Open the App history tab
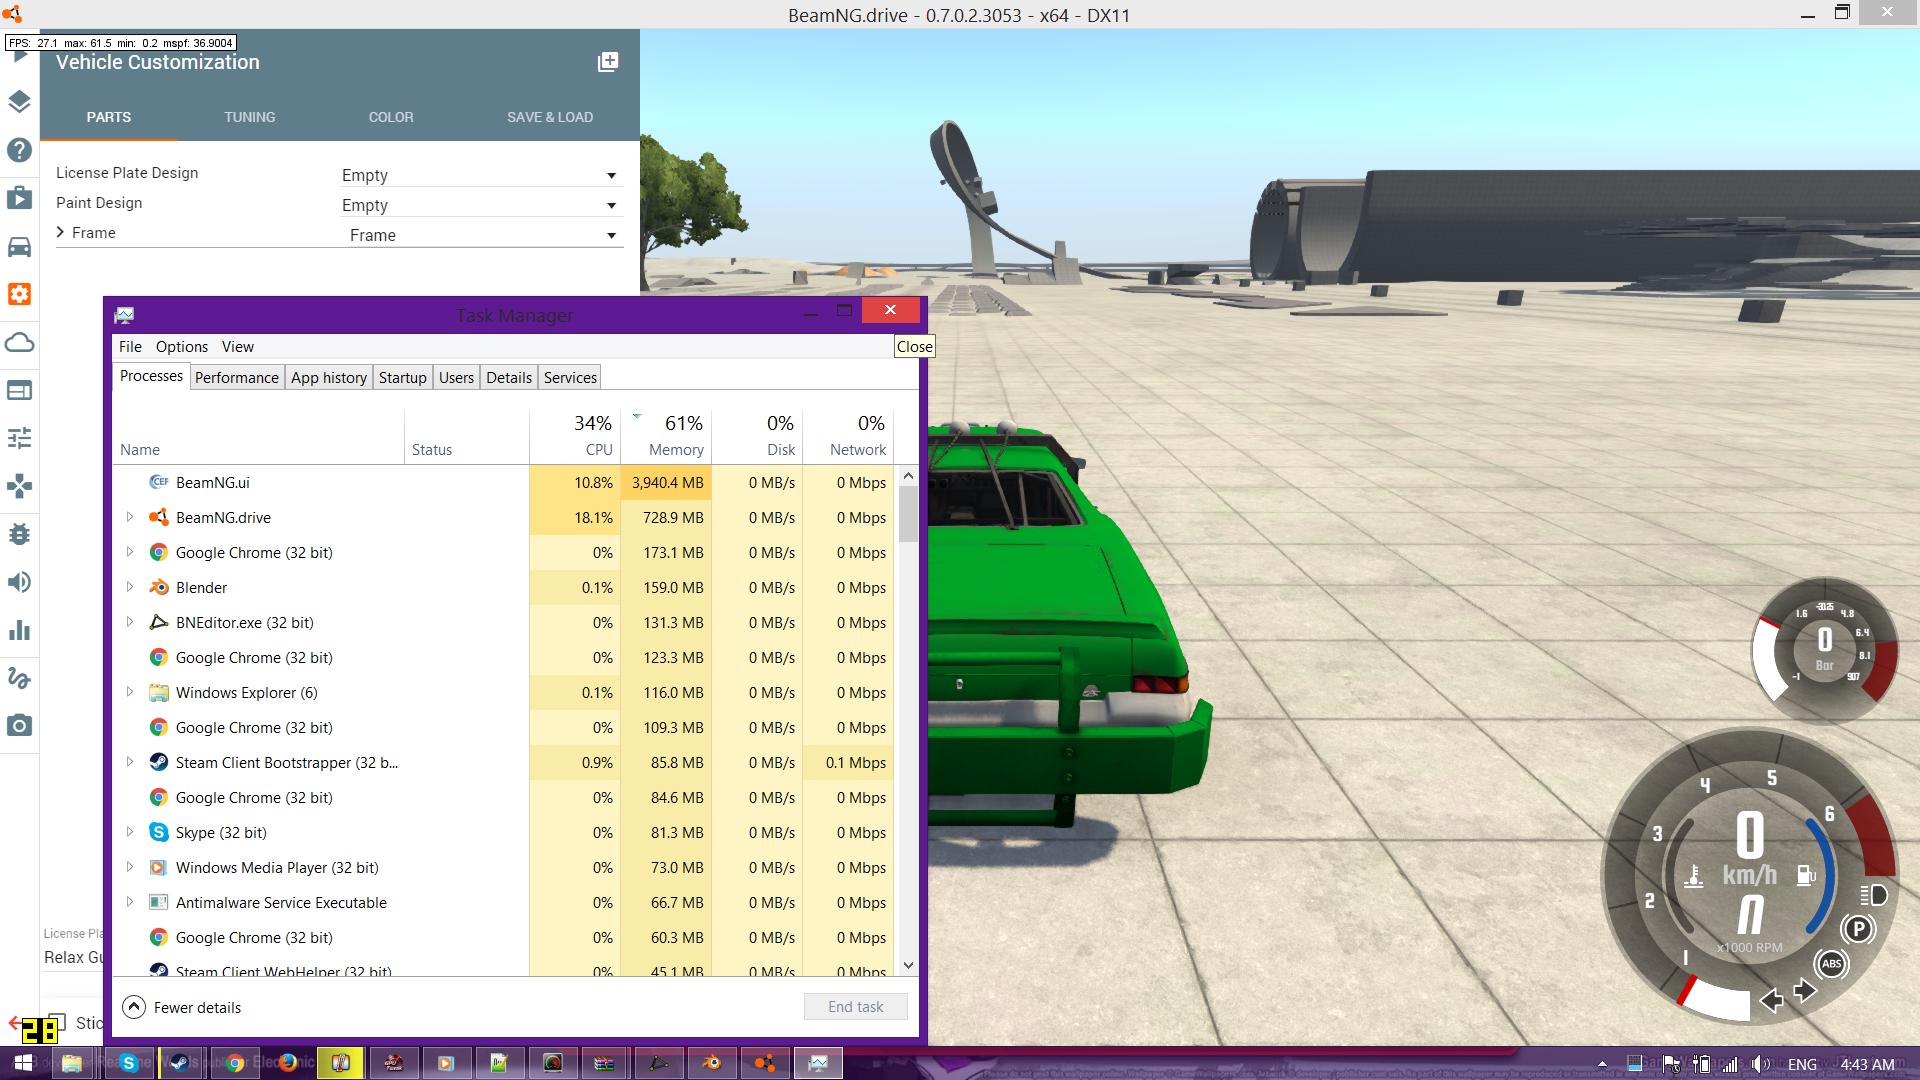Screen dimensions: 1920x1080 329,377
